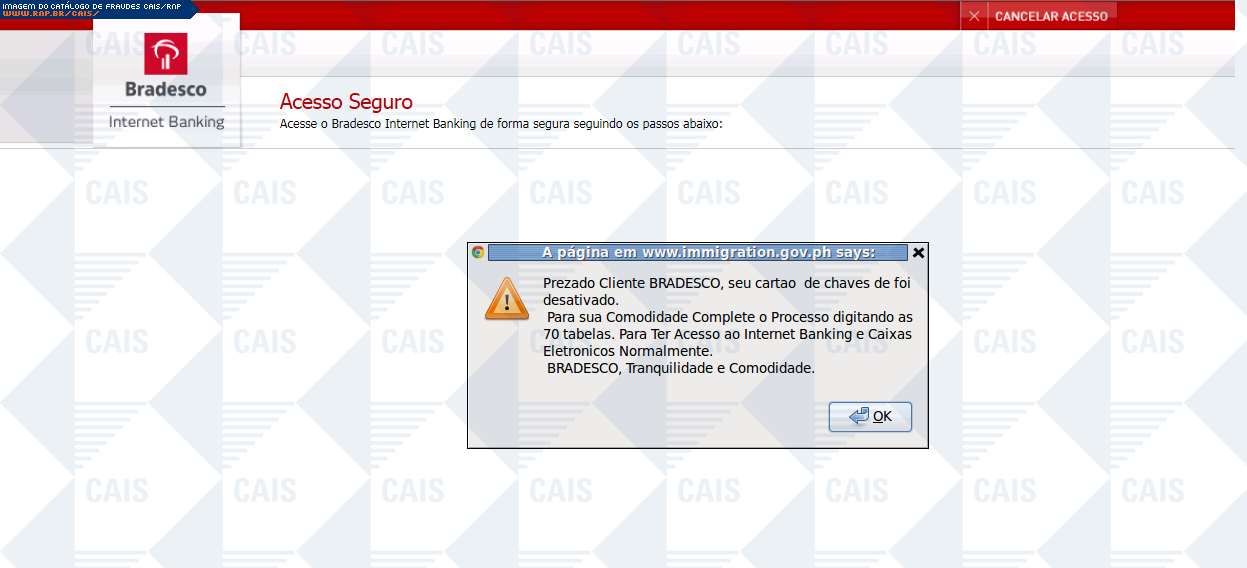Click the www.immigration.gov.ph address in title
The height and width of the screenshot is (568, 1247).
pos(736,252)
